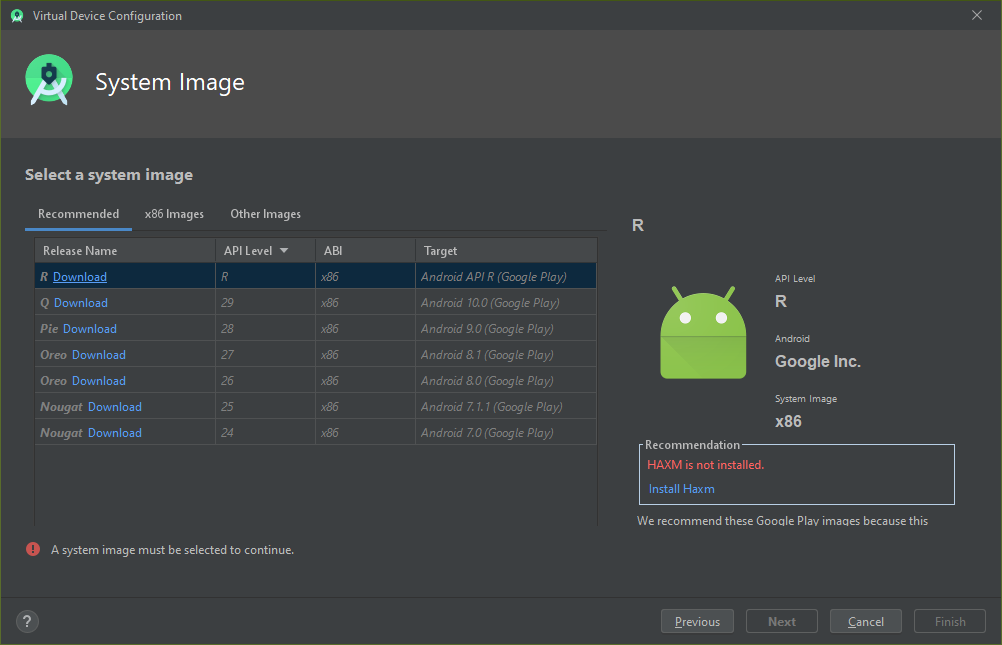Close the Virtual Device Configuration window
Image resolution: width=1002 pixels, height=645 pixels.
click(x=977, y=15)
